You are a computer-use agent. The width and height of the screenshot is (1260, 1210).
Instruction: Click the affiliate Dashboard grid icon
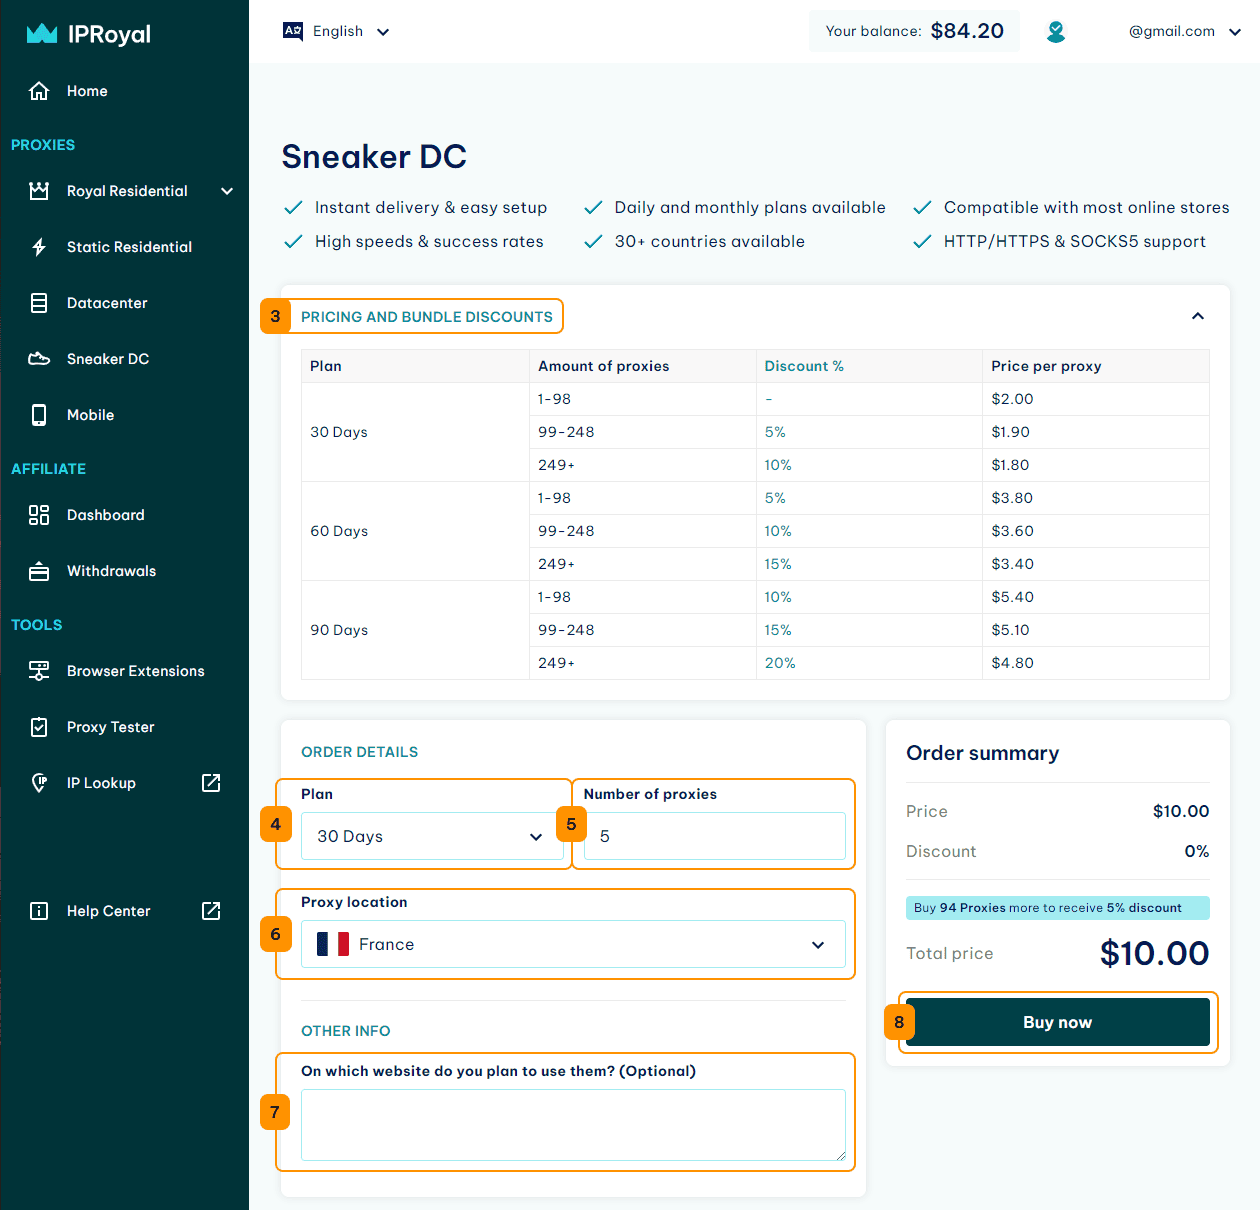click(39, 515)
